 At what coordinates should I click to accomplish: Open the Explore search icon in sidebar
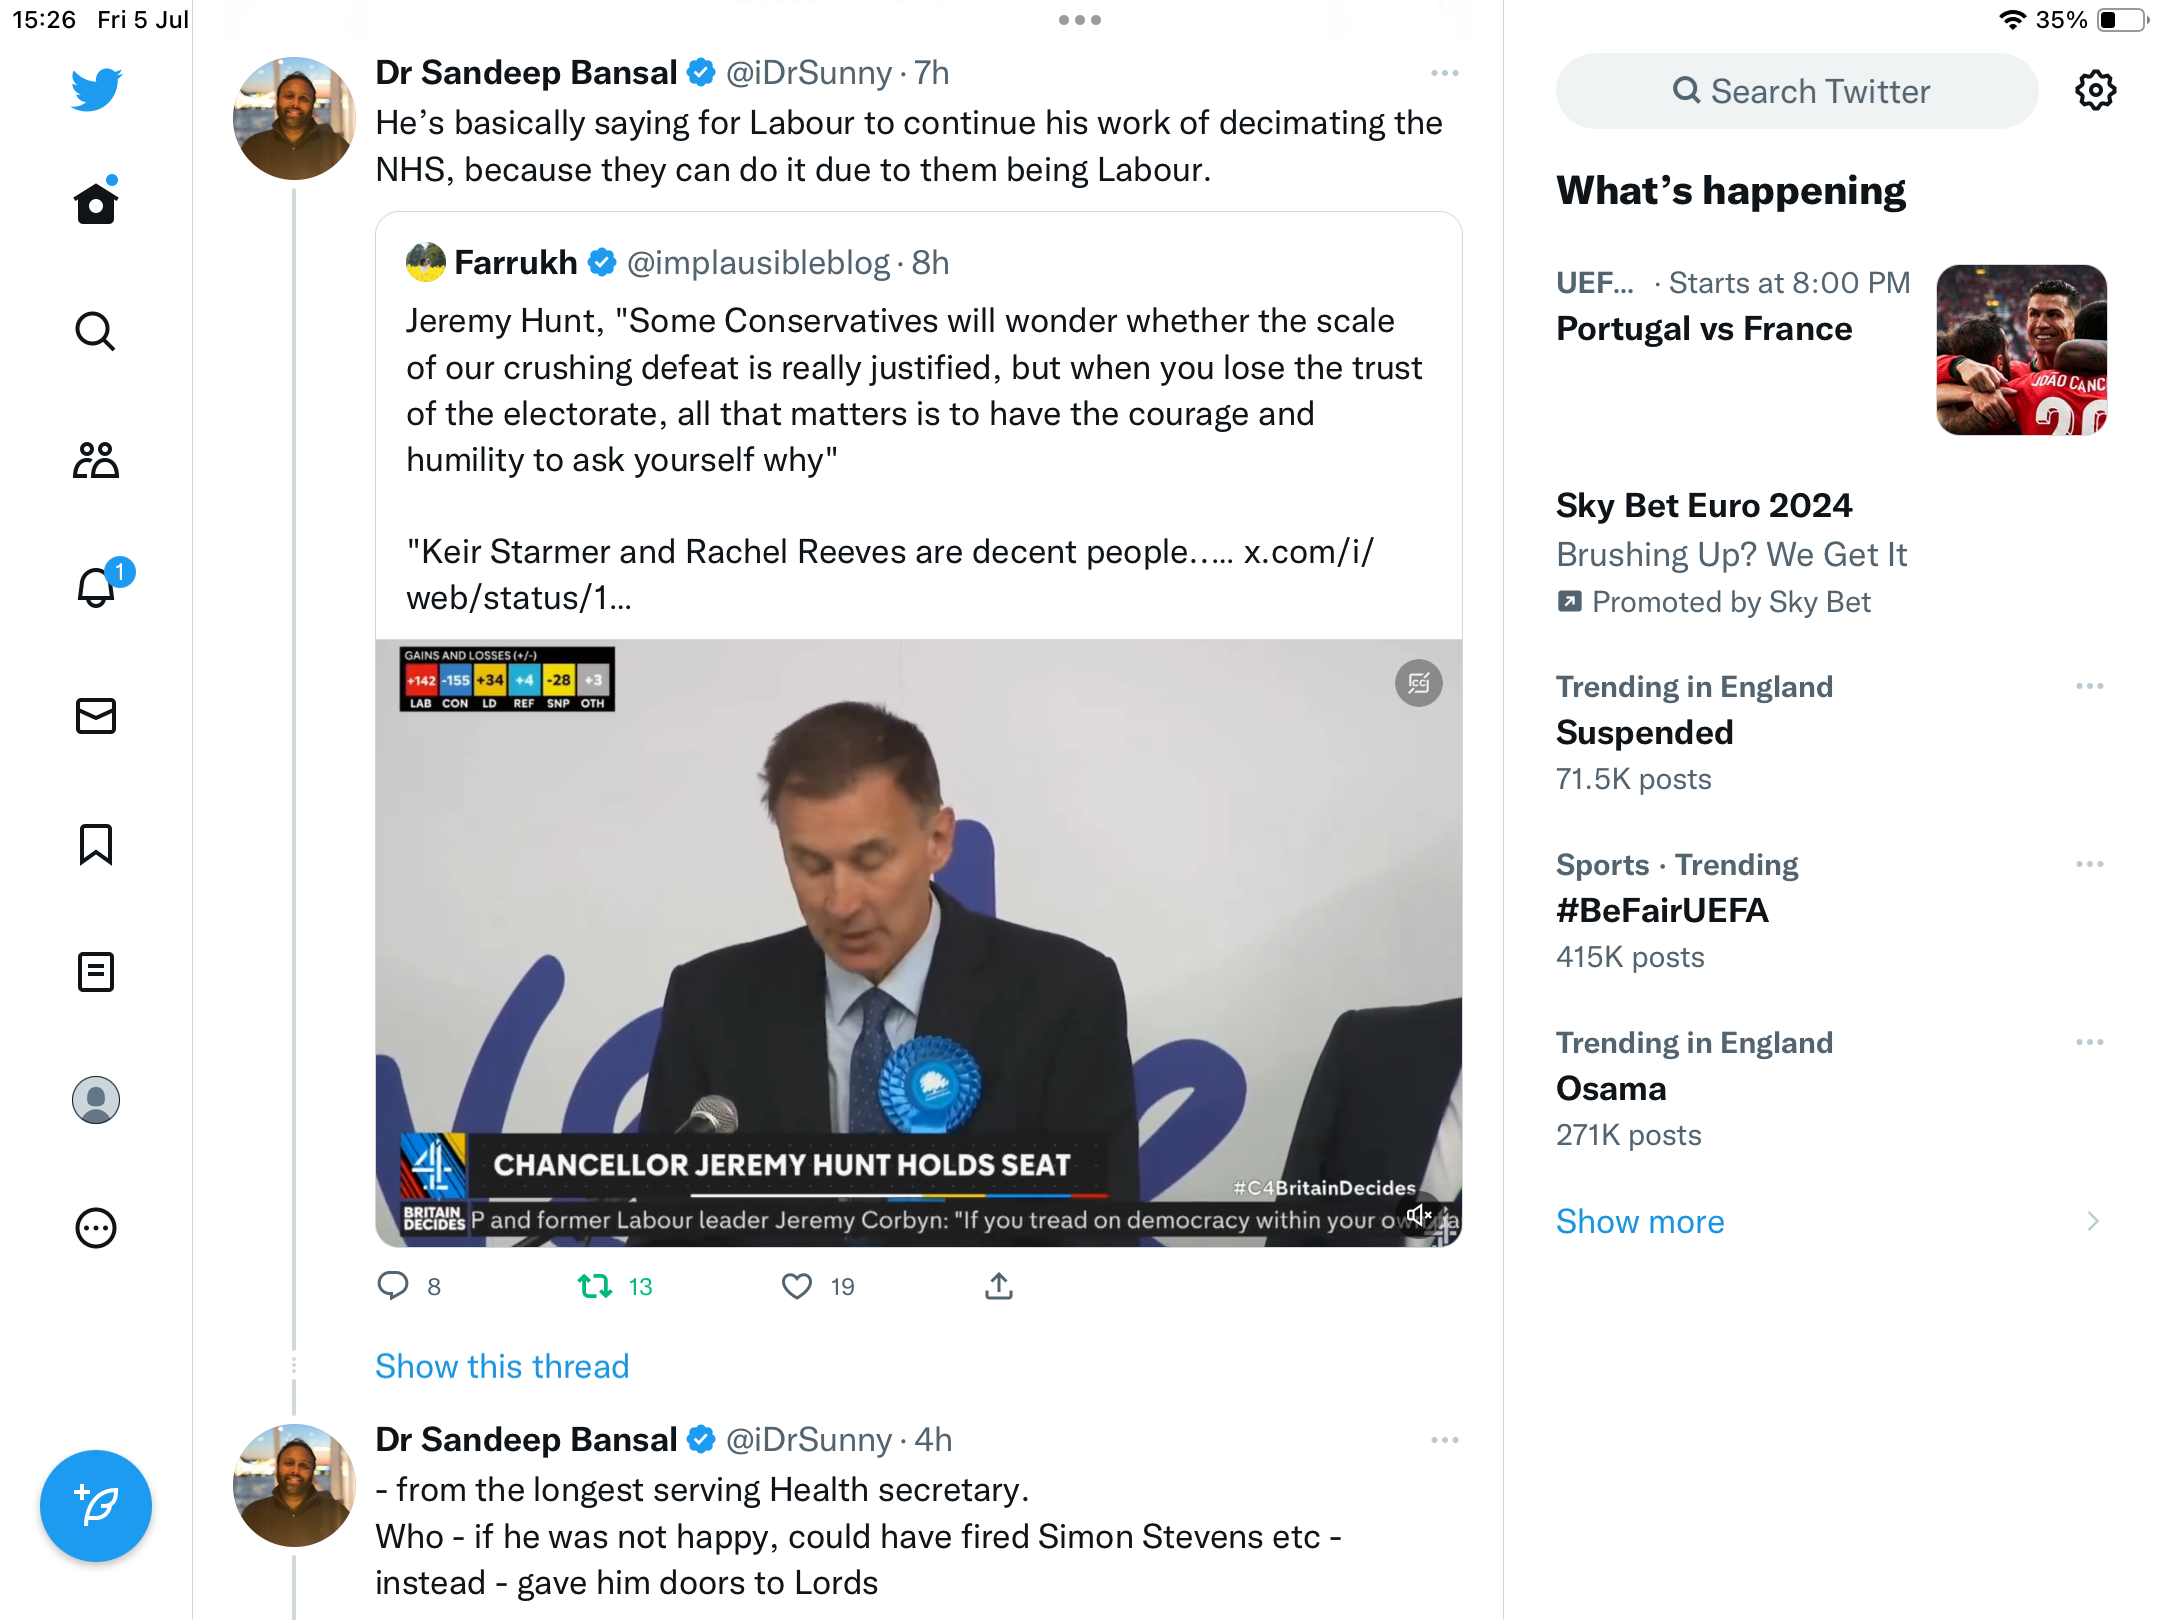[x=96, y=332]
